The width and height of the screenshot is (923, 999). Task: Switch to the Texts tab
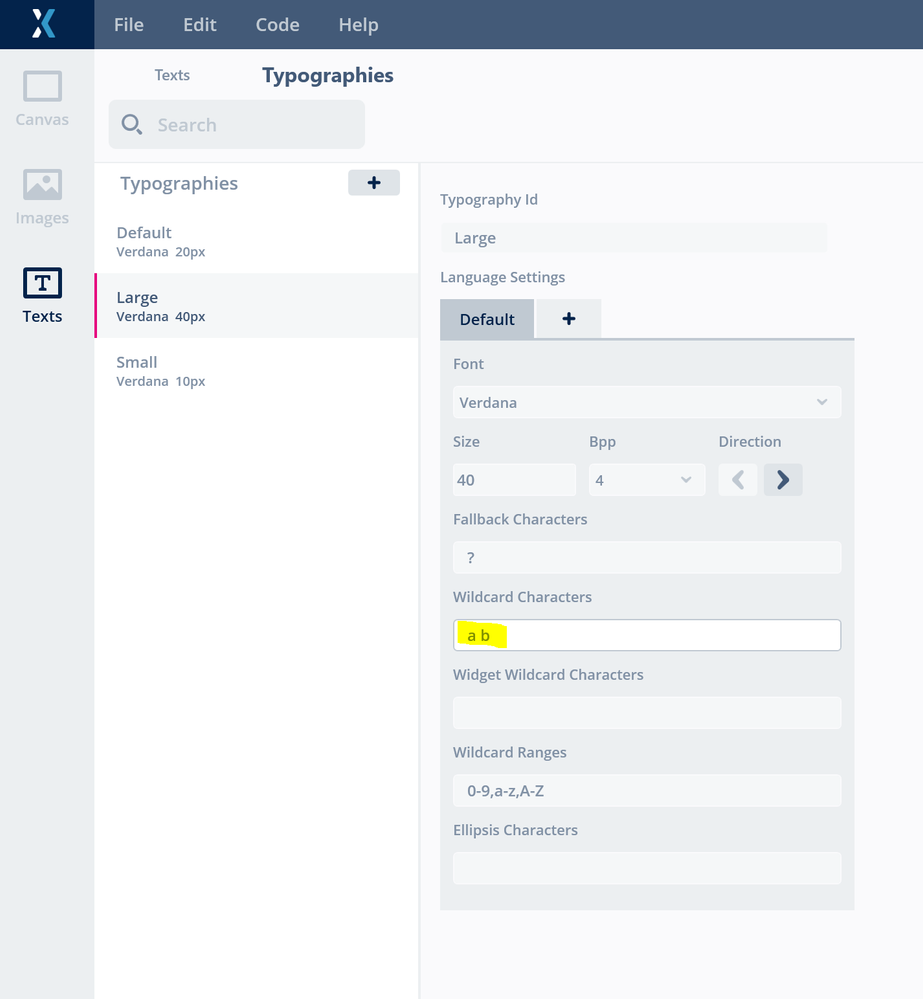click(172, 75)
